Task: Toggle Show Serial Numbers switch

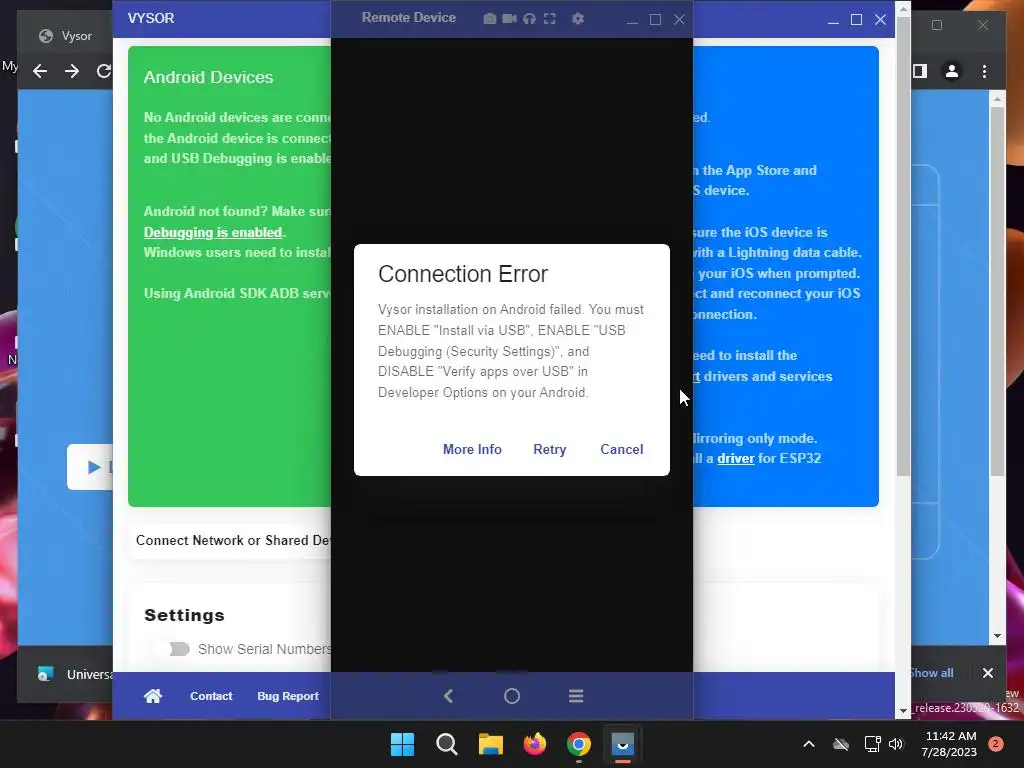Action: [179, 649]
